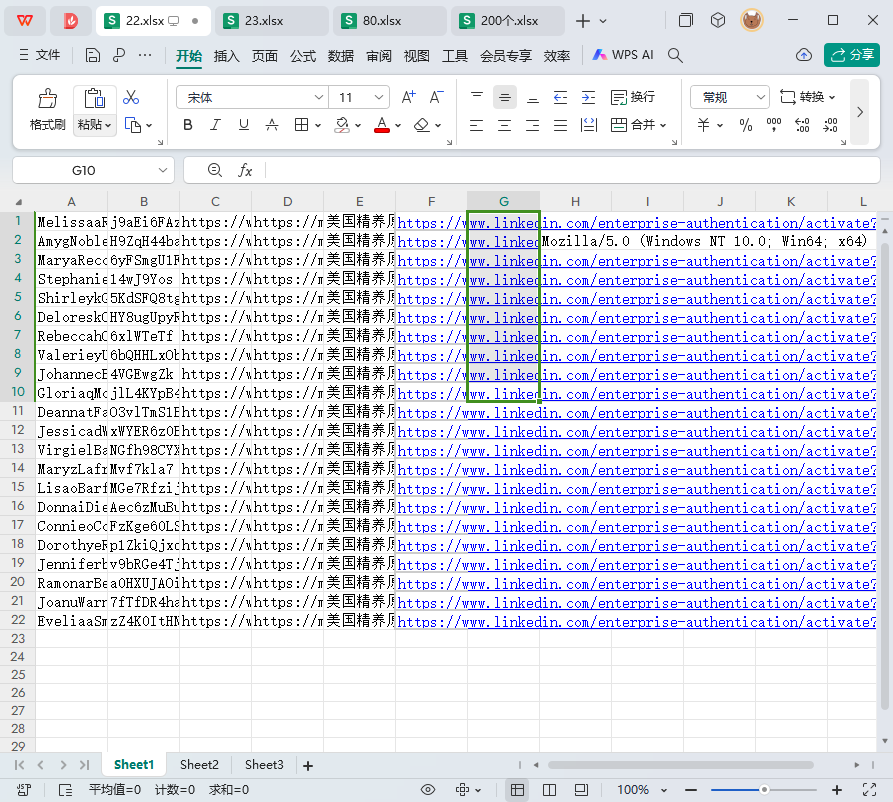Click the WPS AI button
The height and width of the screenshot is (802, 893).
[x=623, y=55]
